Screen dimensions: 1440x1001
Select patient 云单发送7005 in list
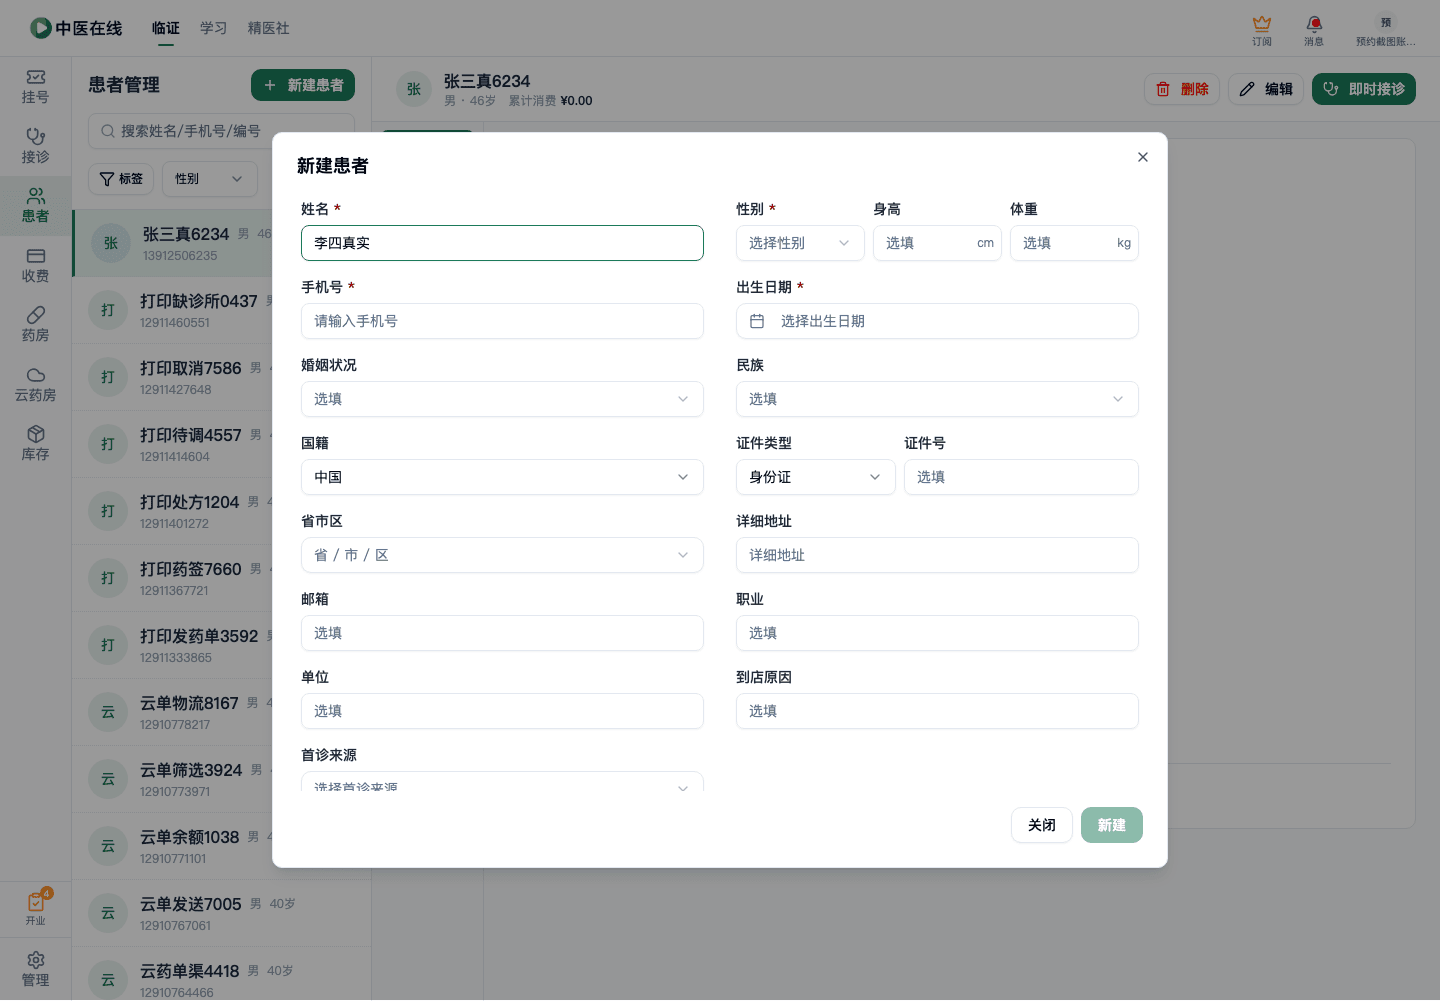[221, 913]
